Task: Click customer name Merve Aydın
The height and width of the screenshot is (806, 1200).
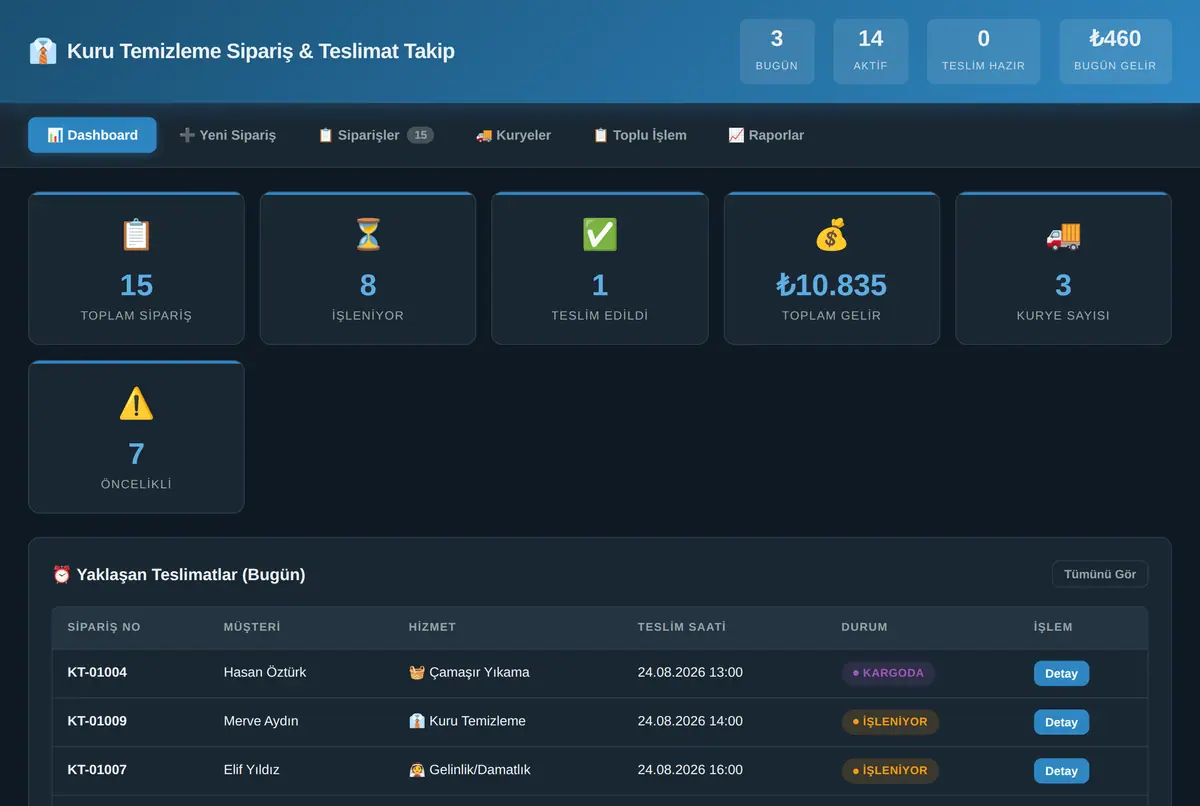Action: (261, 721)
